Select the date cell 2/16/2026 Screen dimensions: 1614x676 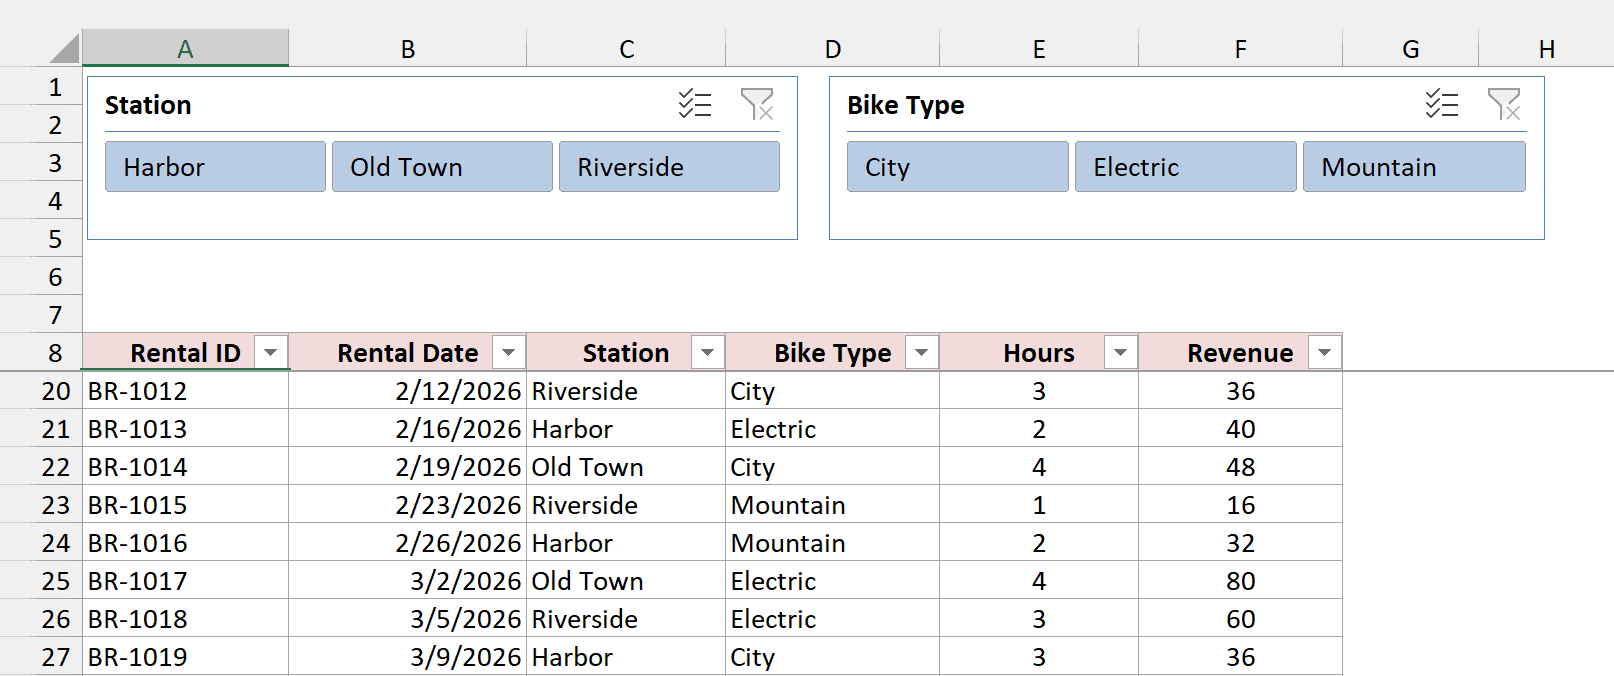407,429
